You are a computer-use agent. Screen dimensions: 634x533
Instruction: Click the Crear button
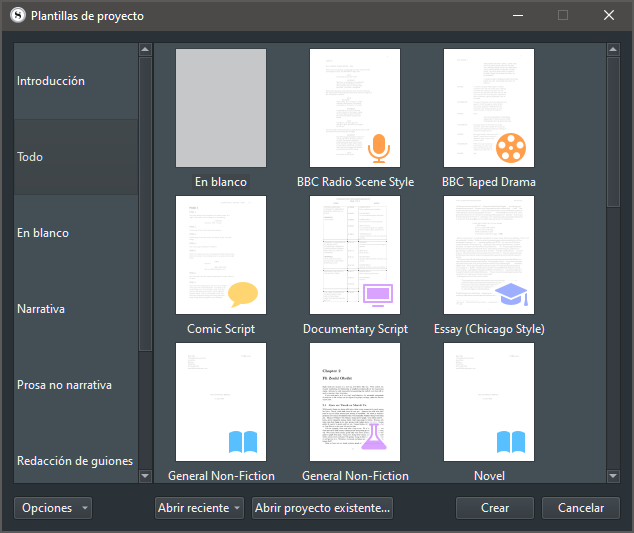click(x=495, y=508)
